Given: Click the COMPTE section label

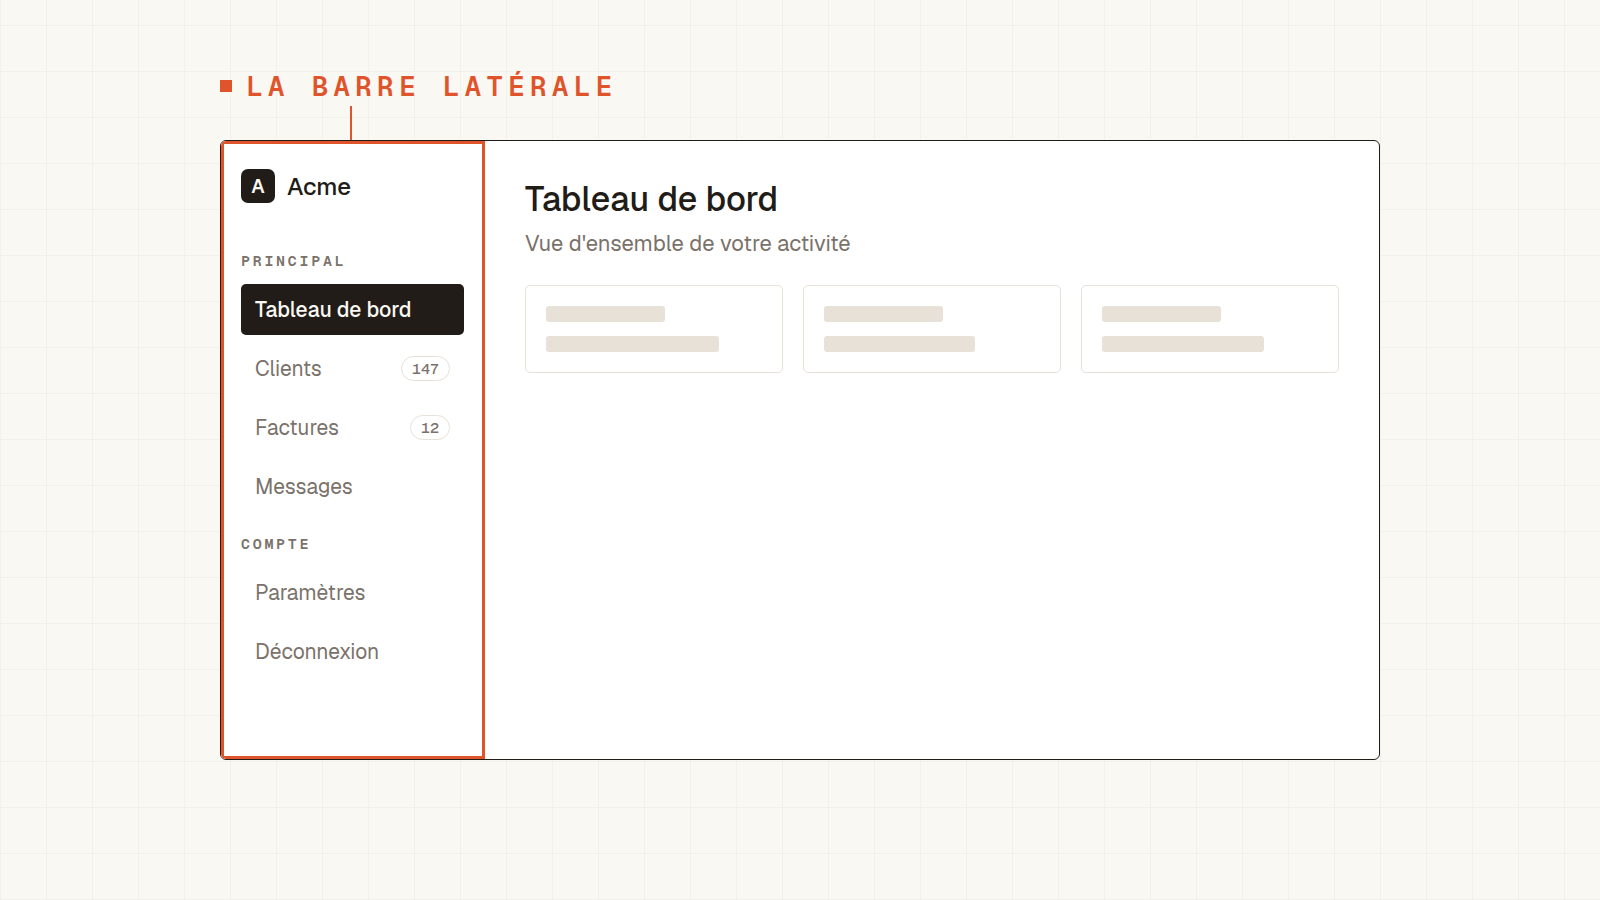Looking at the screenshot, I should [x=275, y=544].
